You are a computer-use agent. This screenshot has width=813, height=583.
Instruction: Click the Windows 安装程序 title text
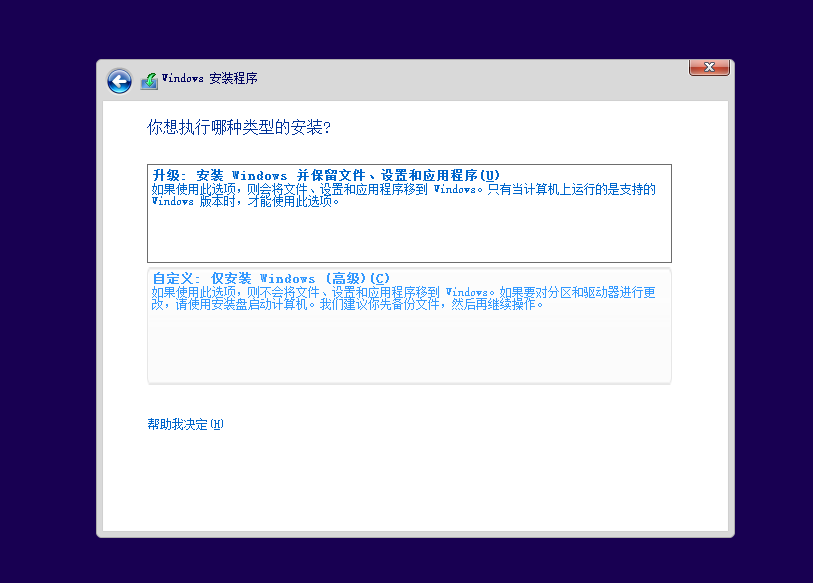tap(208, 79)
